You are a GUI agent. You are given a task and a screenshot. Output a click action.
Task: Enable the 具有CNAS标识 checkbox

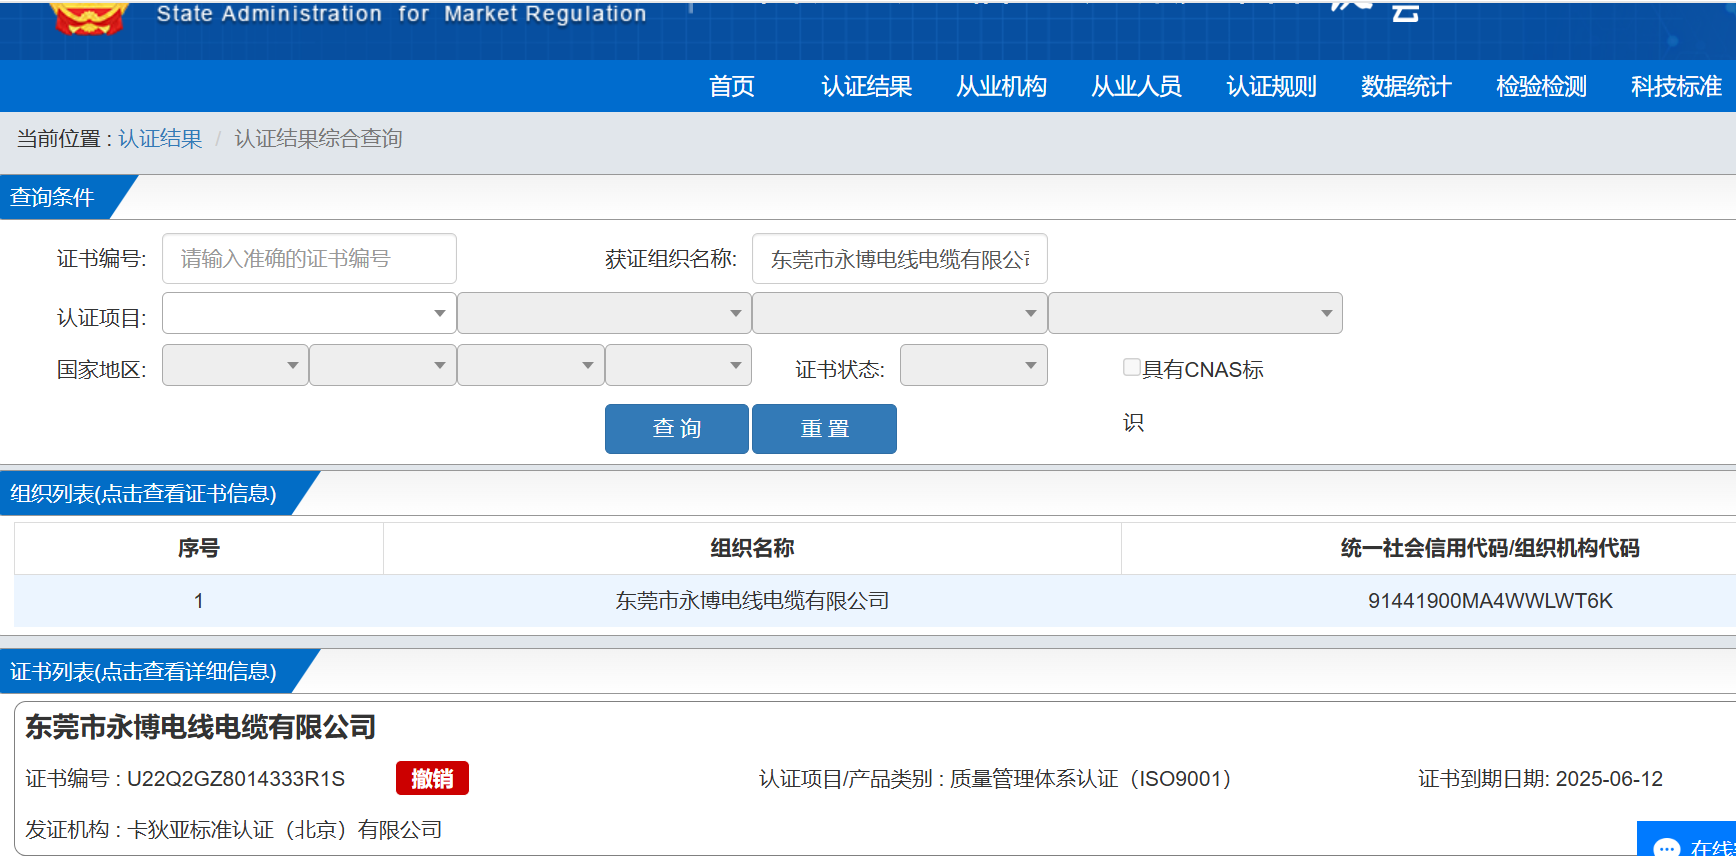coord(1131,368)
